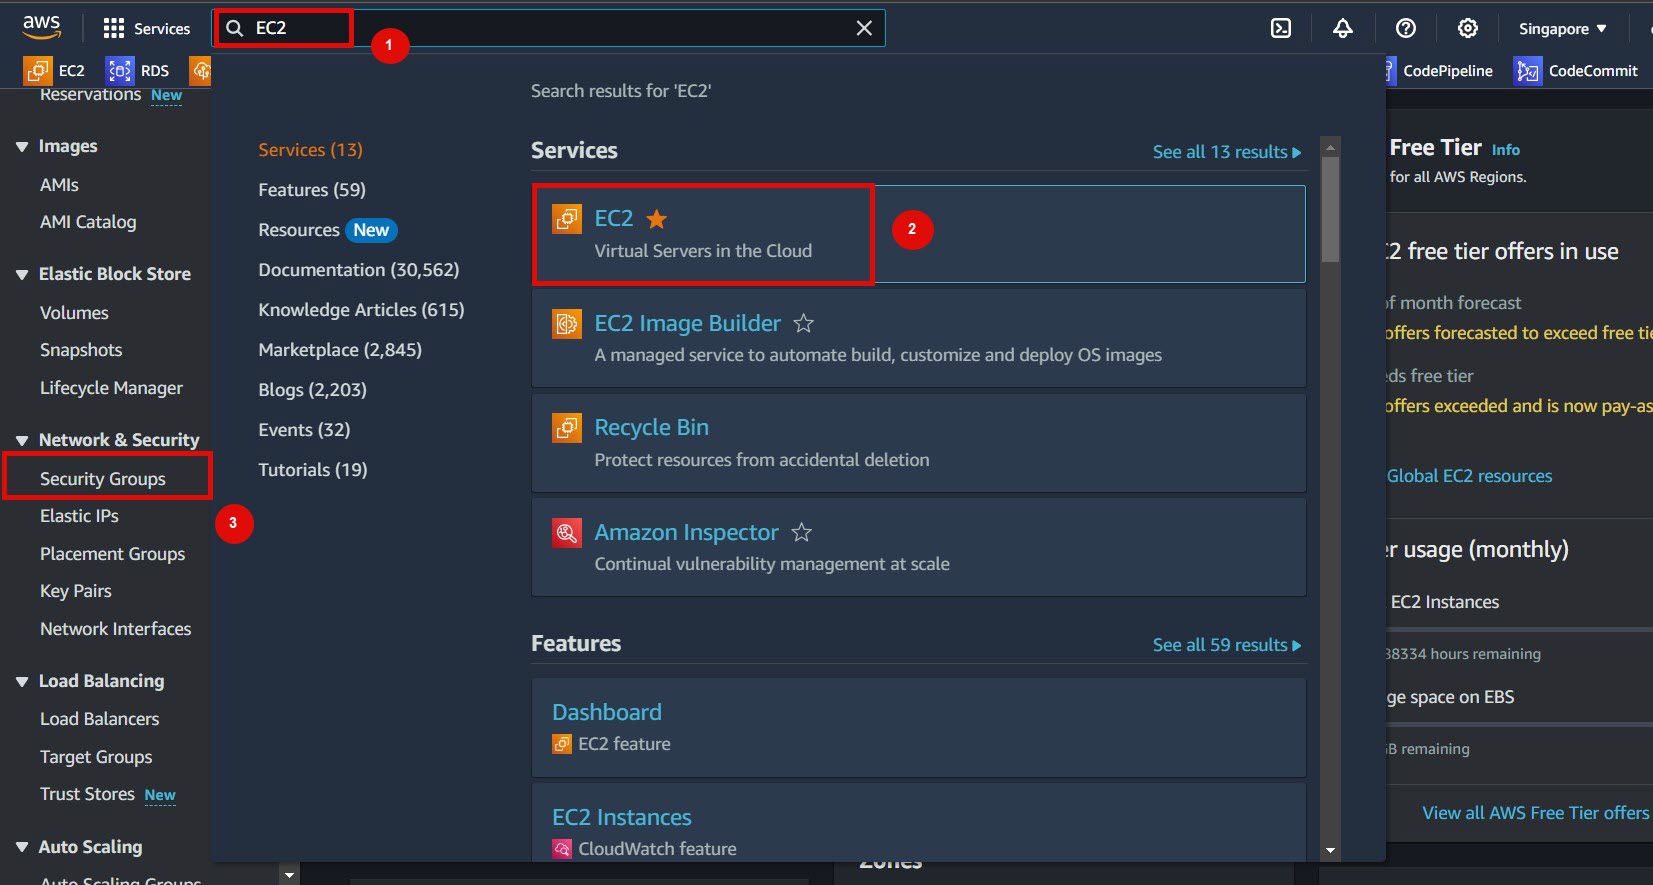Image resolution: width=1653 pixels, height=885 pixels.
Task: Open Security Groups in the sidebar
Action: click(x=103, y=479)
